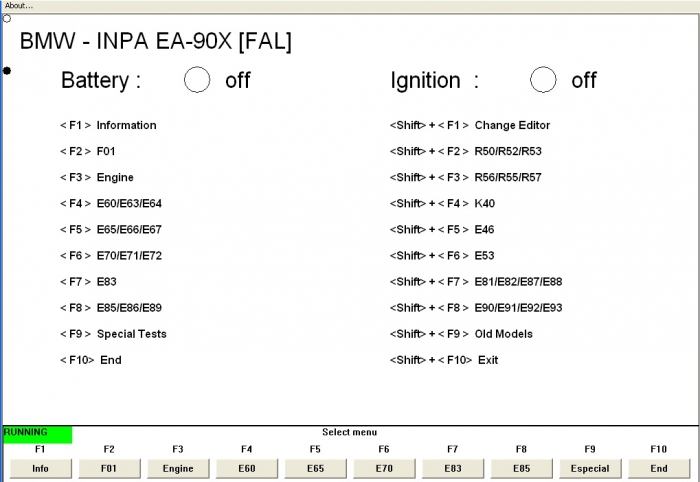Click the Info button under F1
This screenshot has height=482, width=700.
(40, 468)
